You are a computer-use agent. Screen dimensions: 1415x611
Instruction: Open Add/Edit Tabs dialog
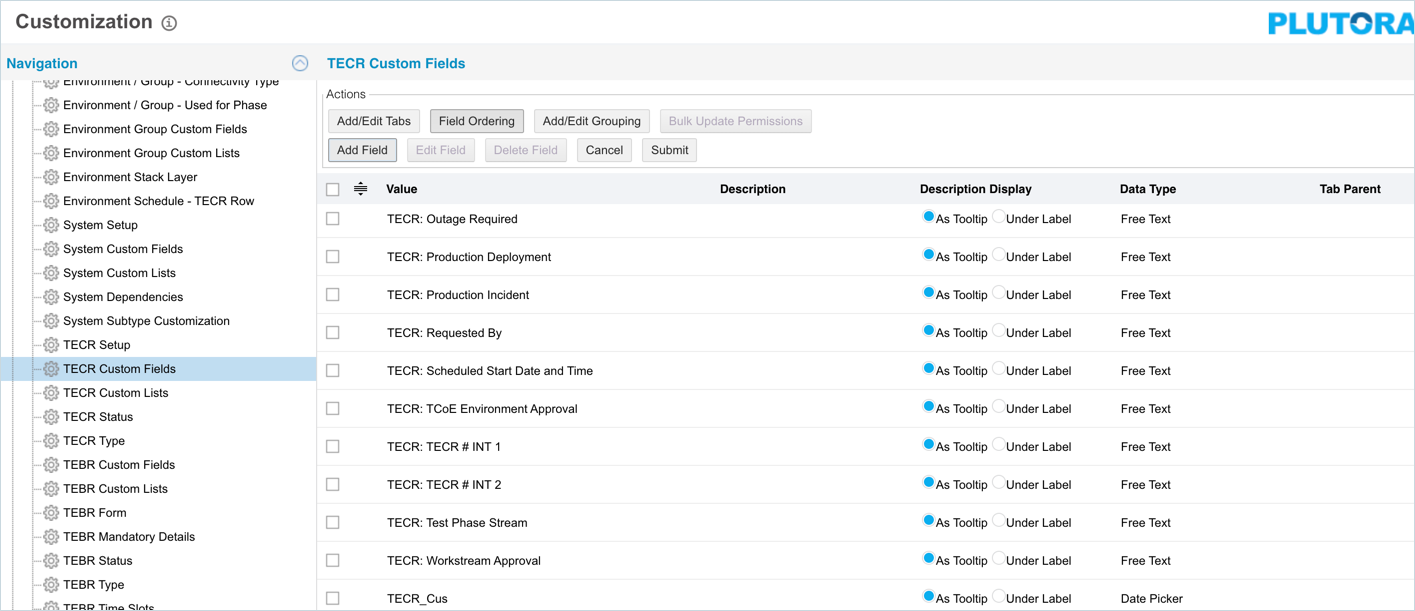click(374, 121)
